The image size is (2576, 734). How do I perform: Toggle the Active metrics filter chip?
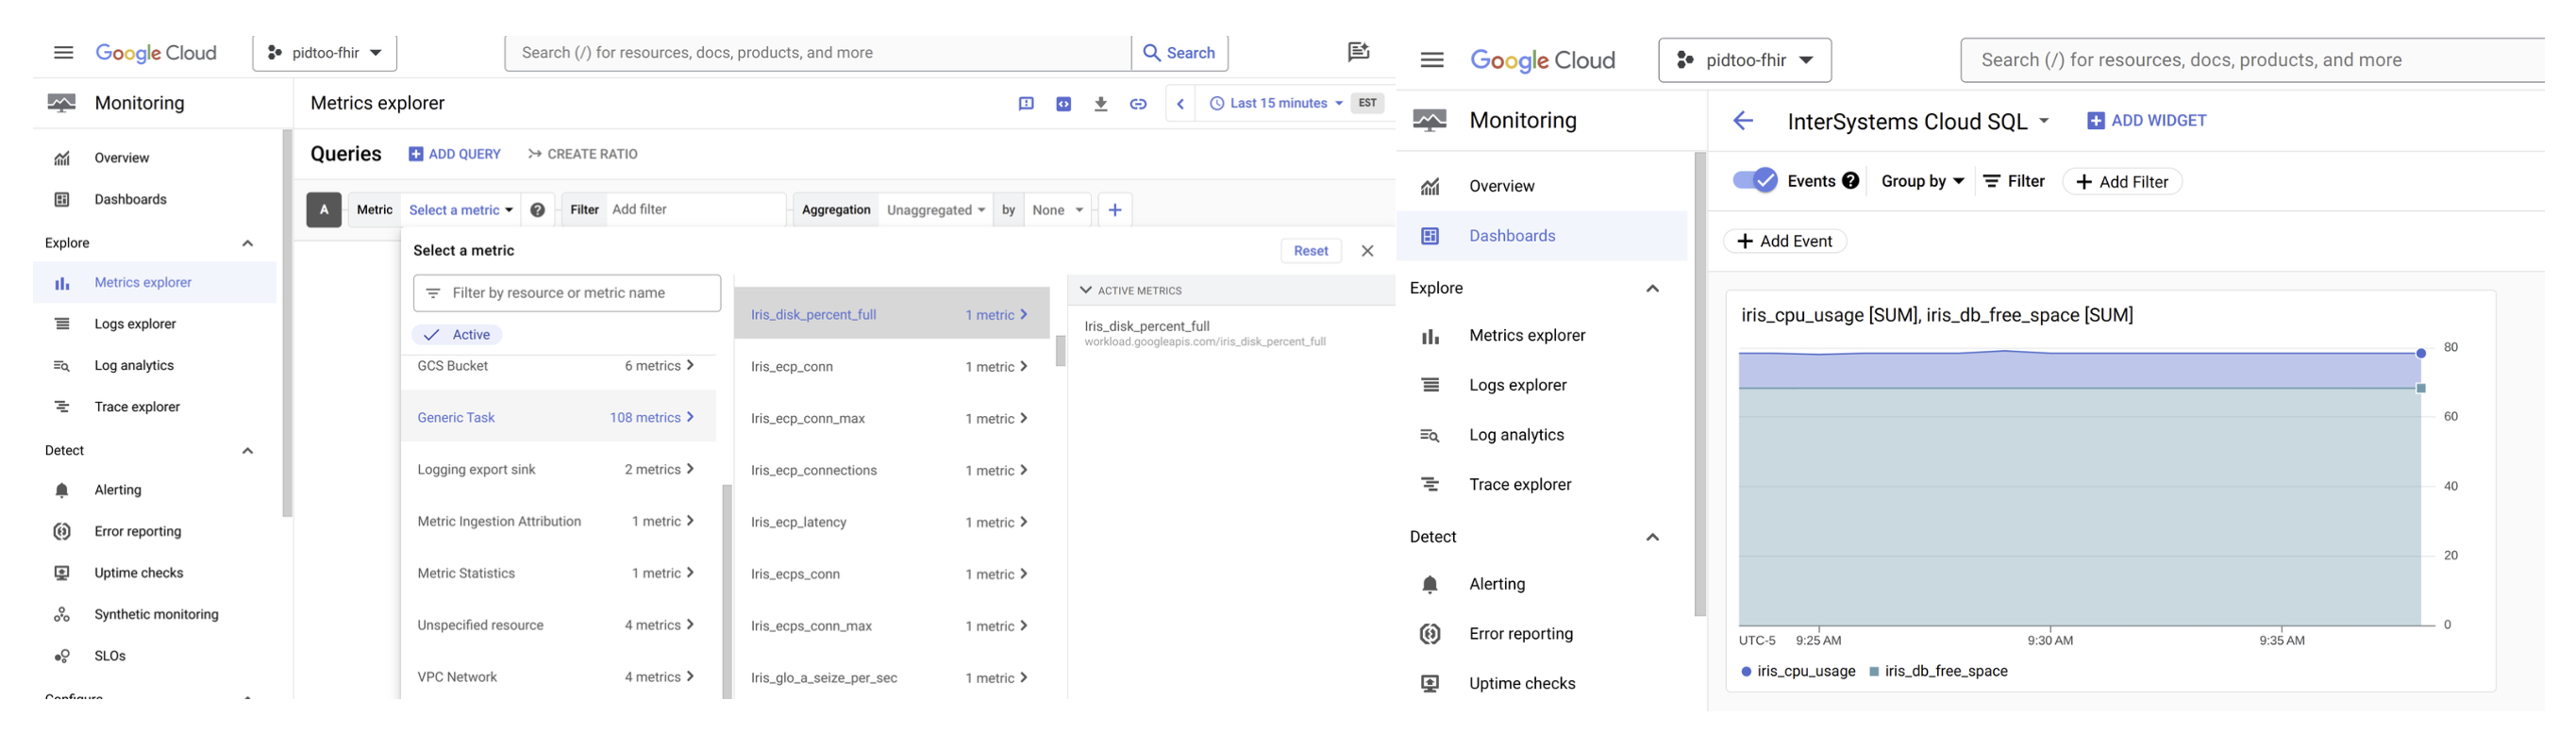458,335
